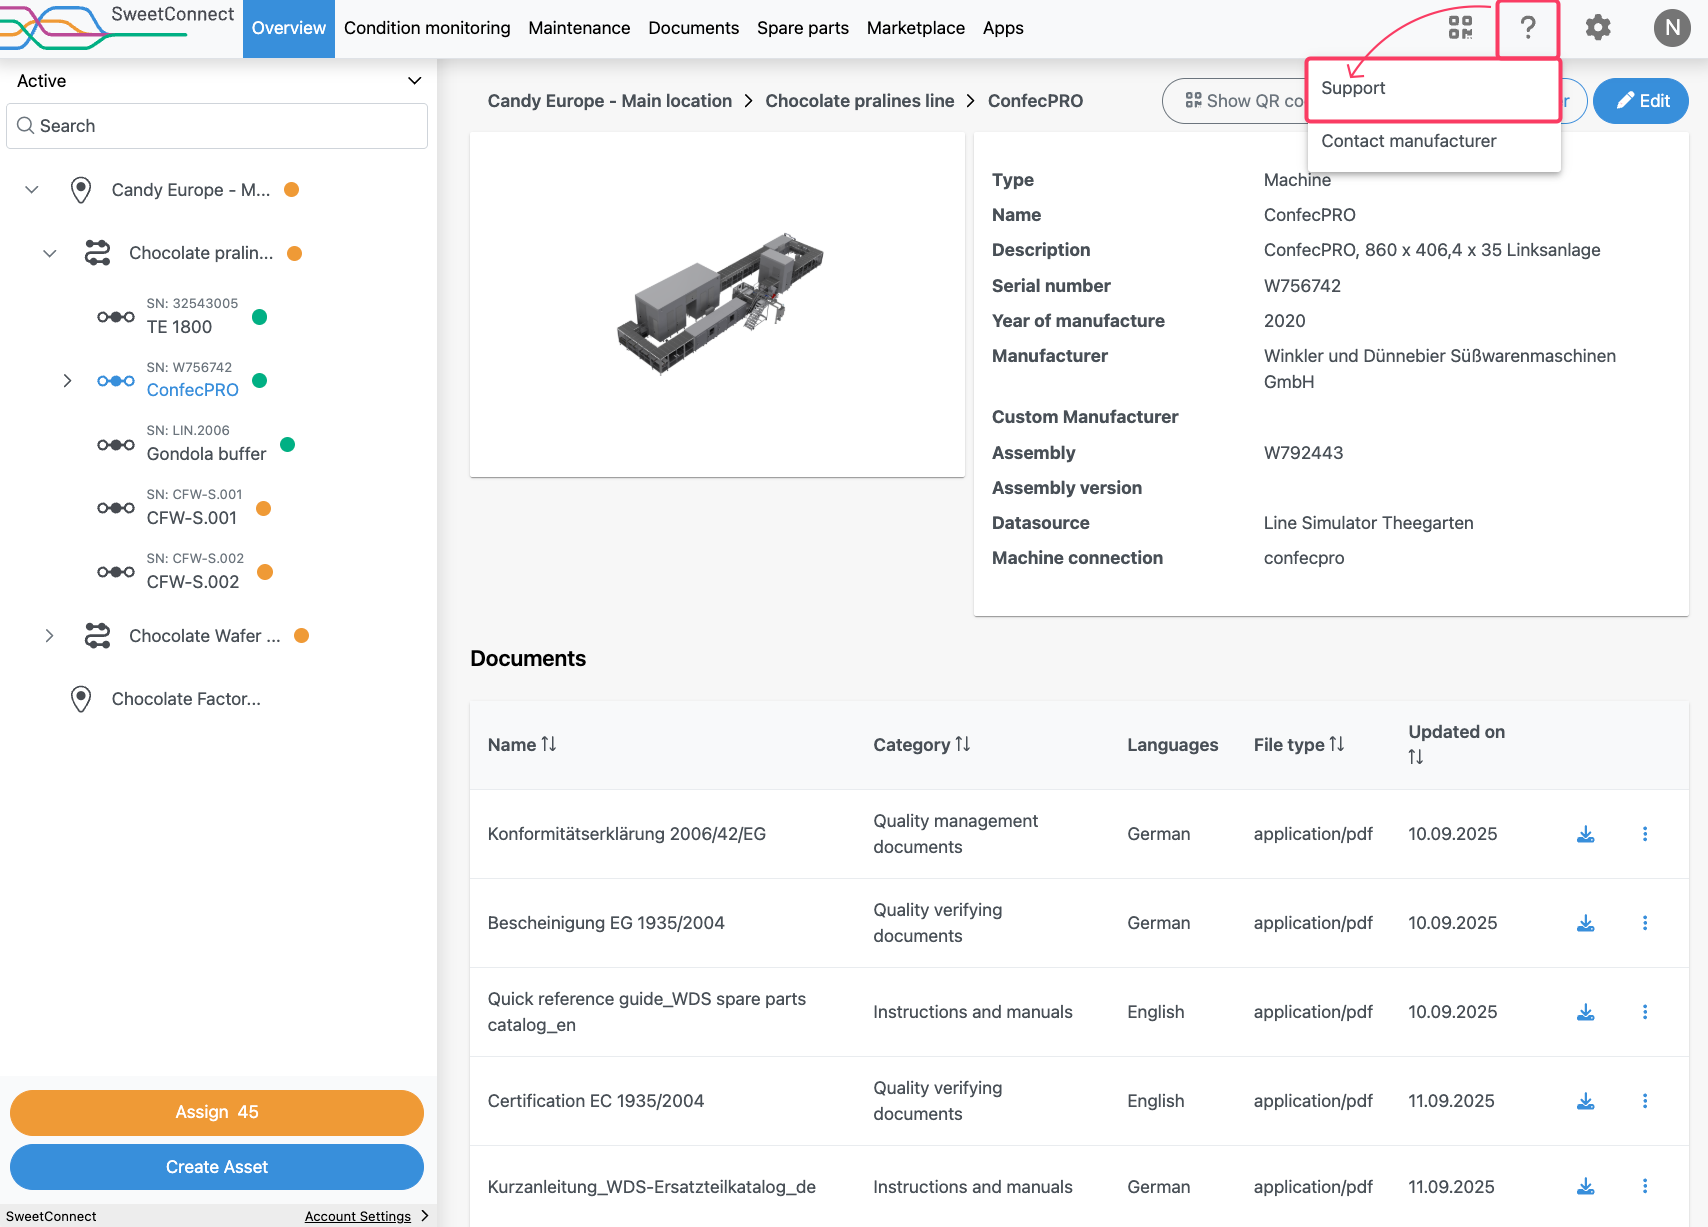The image size is (1708, 1227).
Task: Select CFW-S.001 in asset tree
Action: click(192, 518)
